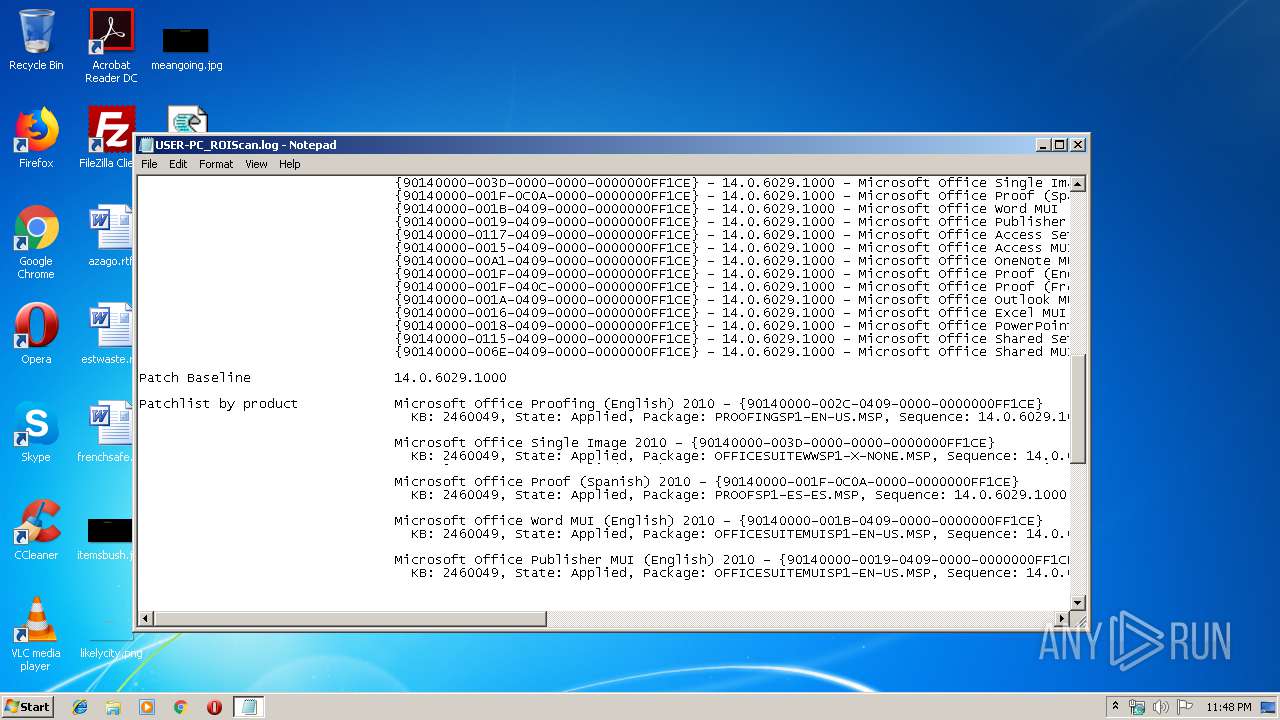Viewport: 1280px width, 720px height.
Task: Open the Notepad Help menu
Action: (x=290, y=164)
